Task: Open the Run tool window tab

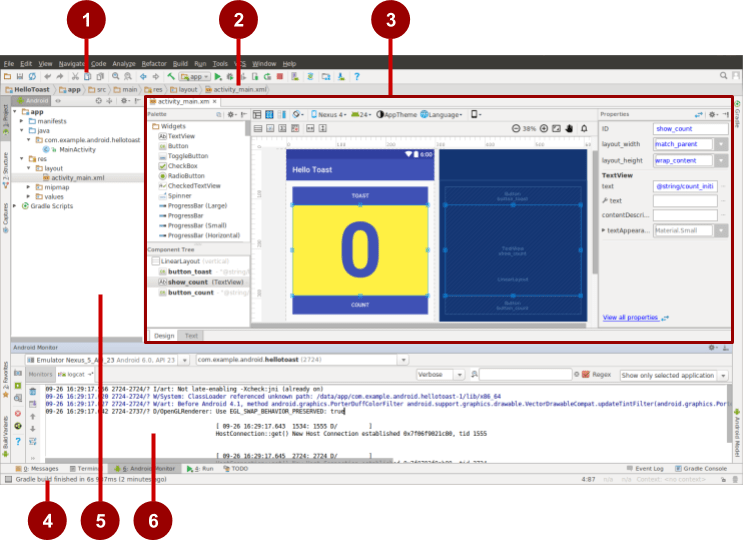Action: tap(200, 469)
